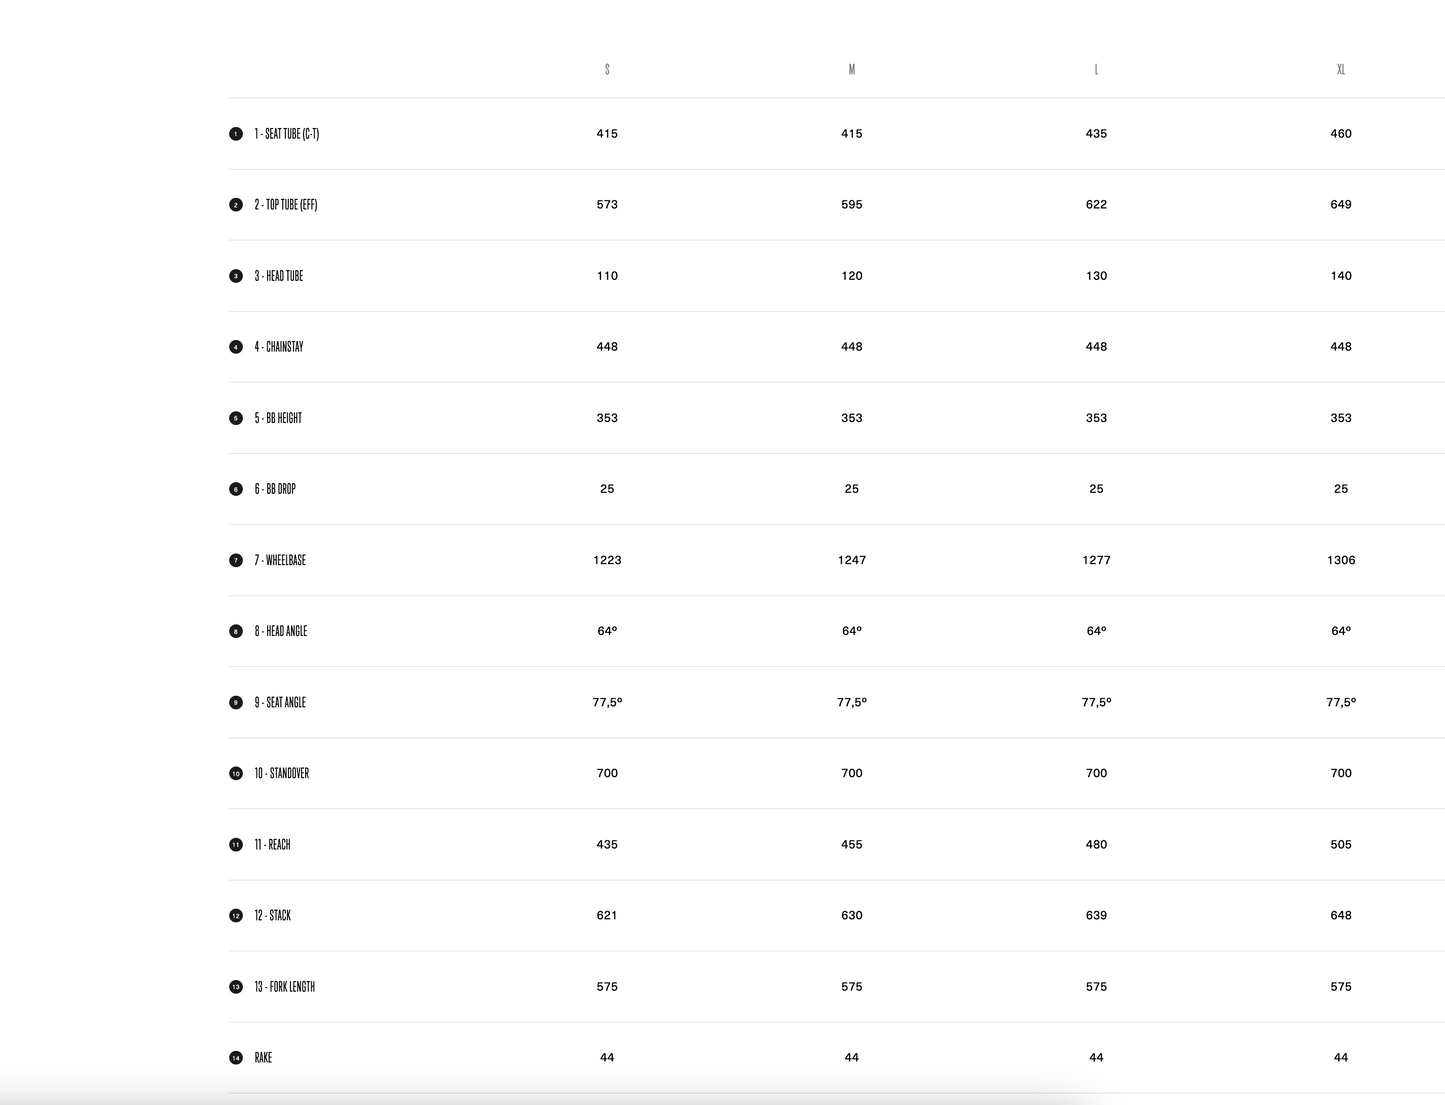Click the number 7 Wheelbase bullet icon
1445x1105 pixels.
[236, 560]
